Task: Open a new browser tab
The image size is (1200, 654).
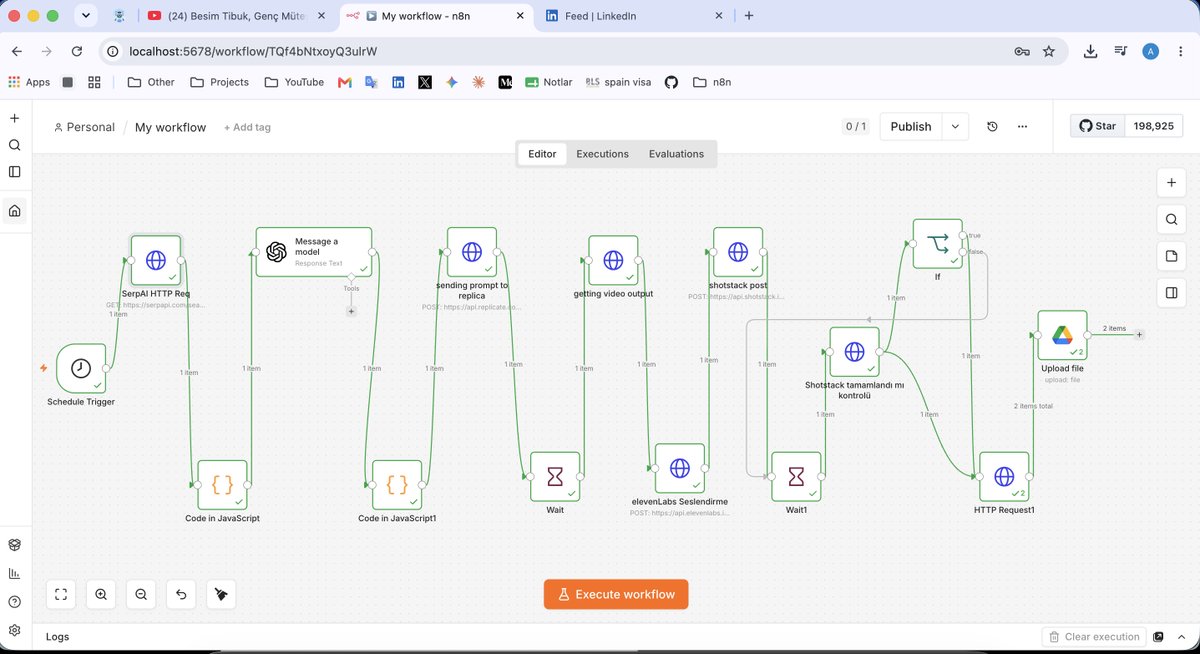Action: tap(749, 16)
